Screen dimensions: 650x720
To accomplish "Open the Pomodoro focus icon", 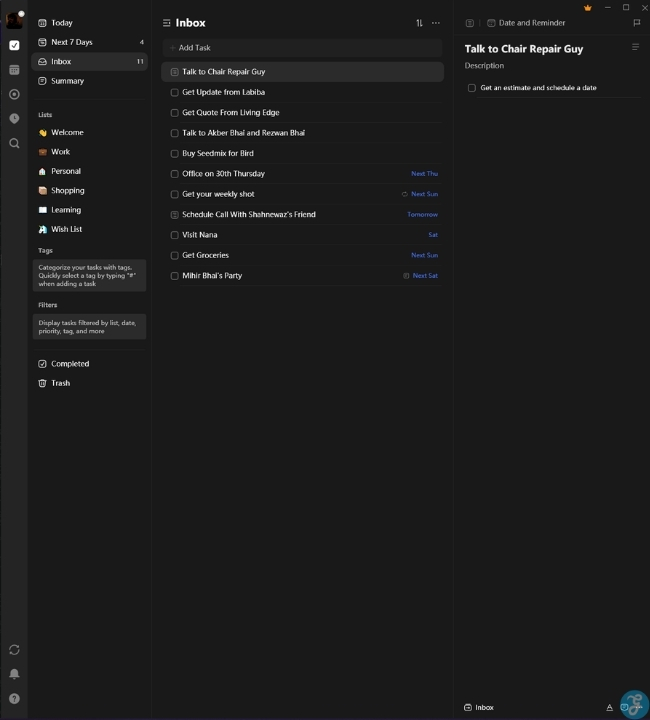I will pyautogui.click(x=14, y=94).
